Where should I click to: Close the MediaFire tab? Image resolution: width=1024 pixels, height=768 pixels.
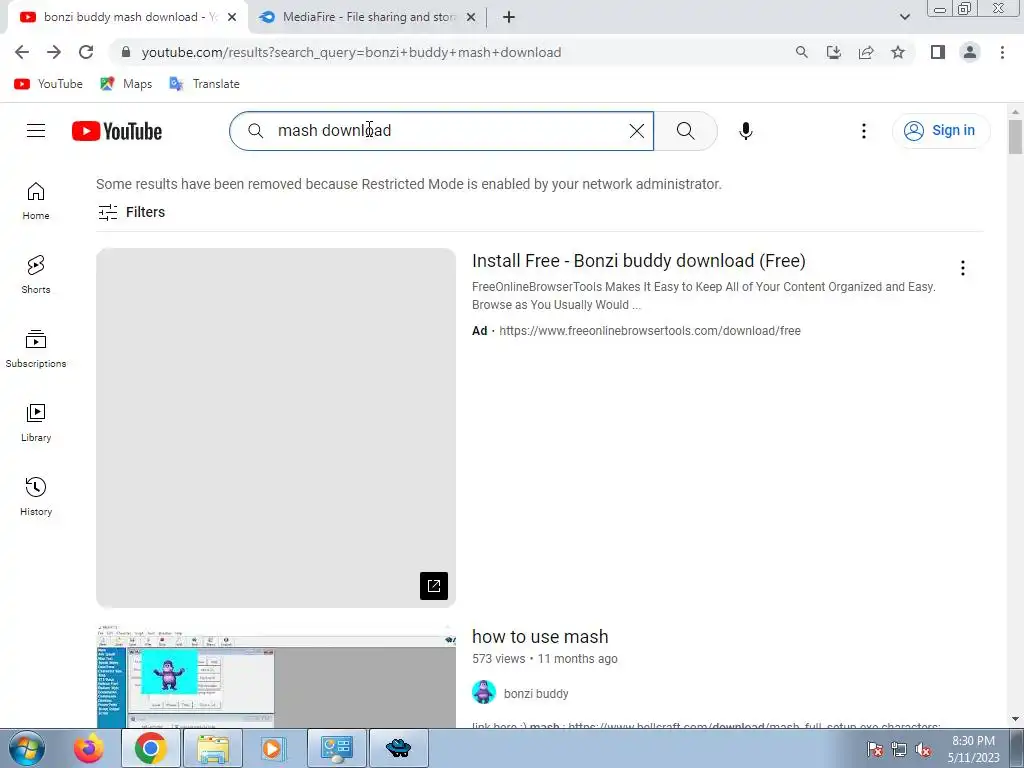[471, 18]
